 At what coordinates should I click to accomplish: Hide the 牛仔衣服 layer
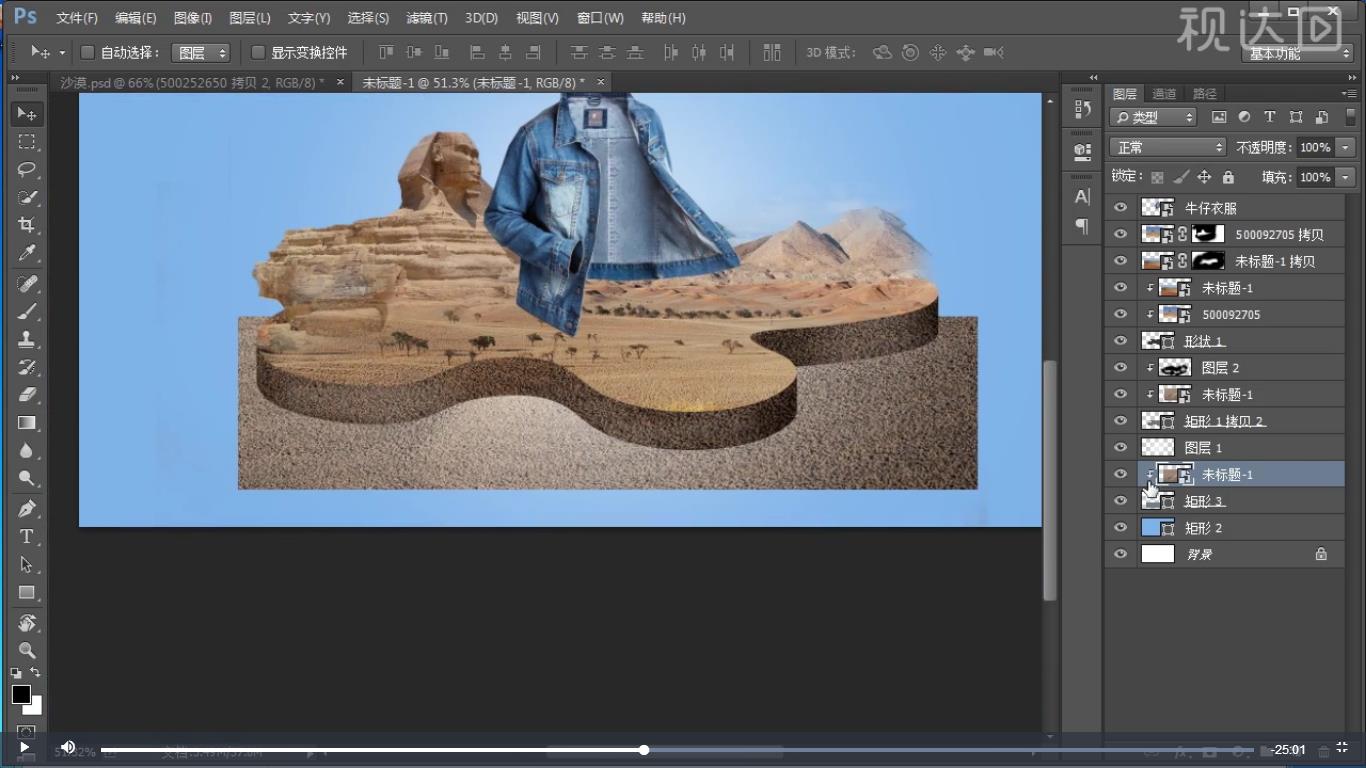(1120, 208)
